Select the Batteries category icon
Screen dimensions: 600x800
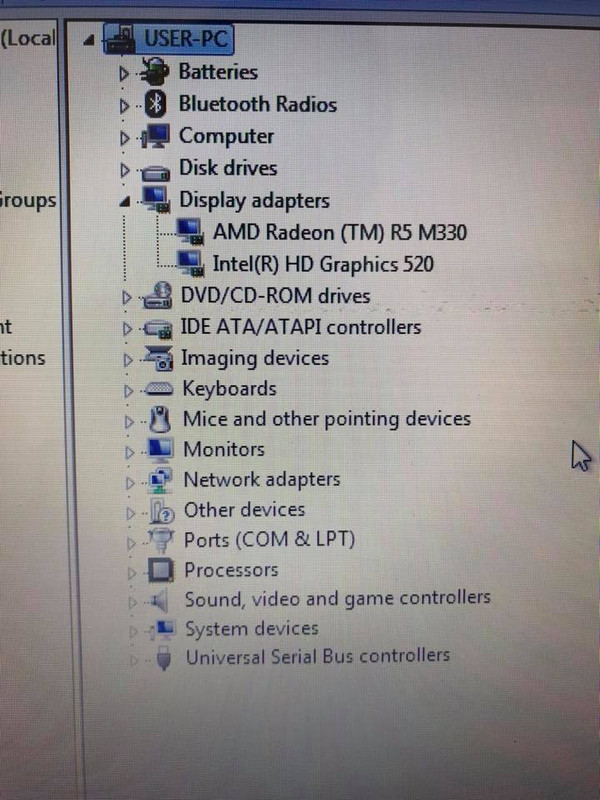(x=155, y=71)
